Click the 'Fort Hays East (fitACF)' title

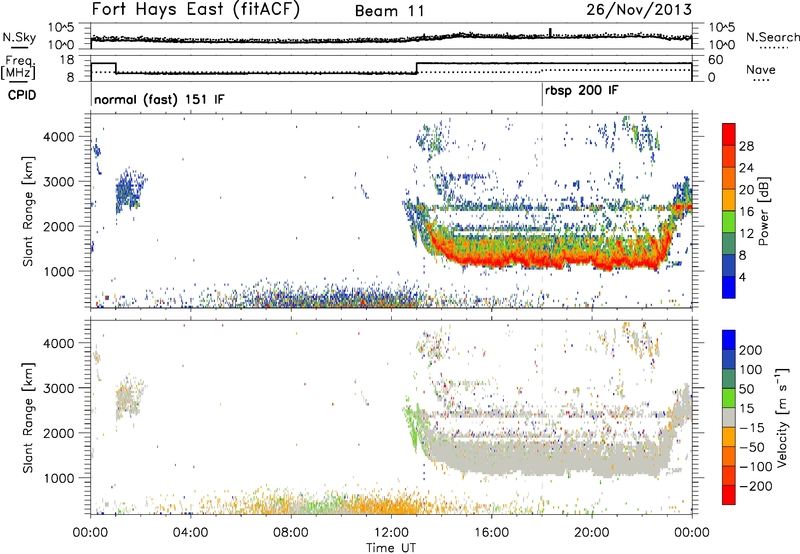click(x=195, y=9)
